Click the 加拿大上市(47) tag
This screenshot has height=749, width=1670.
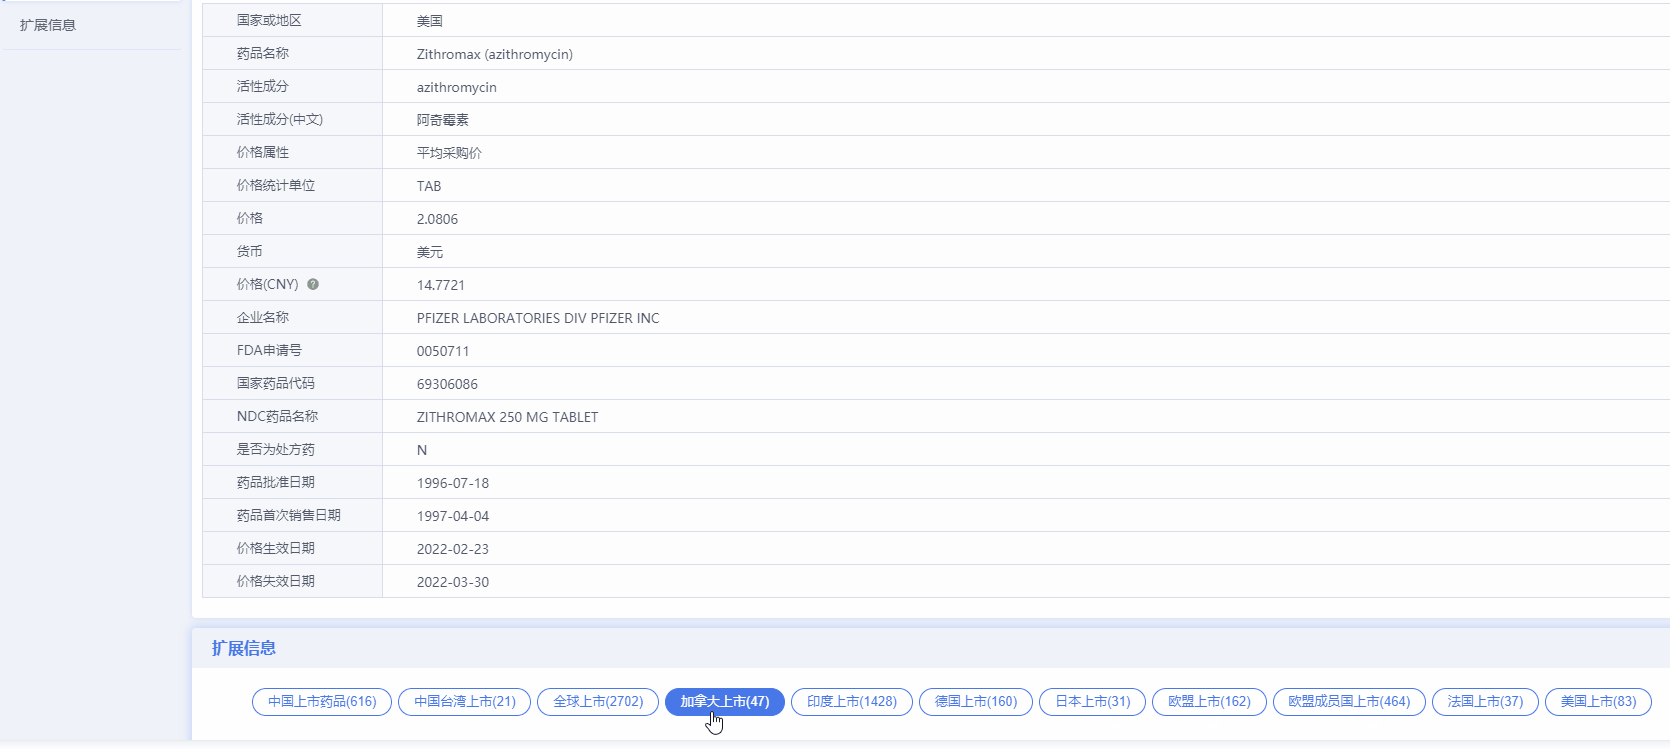click(x=725, y=702)
